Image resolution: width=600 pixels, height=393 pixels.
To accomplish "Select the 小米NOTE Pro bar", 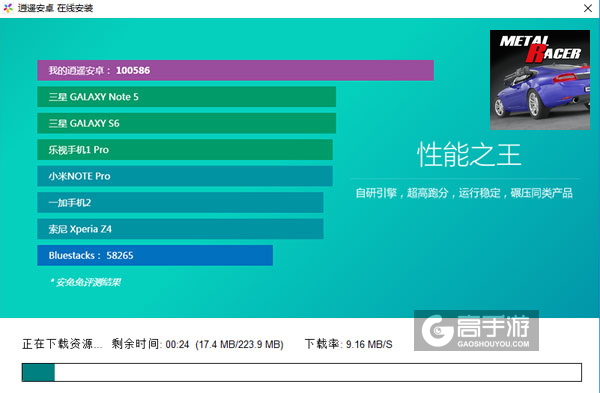I will pos(185,176).
